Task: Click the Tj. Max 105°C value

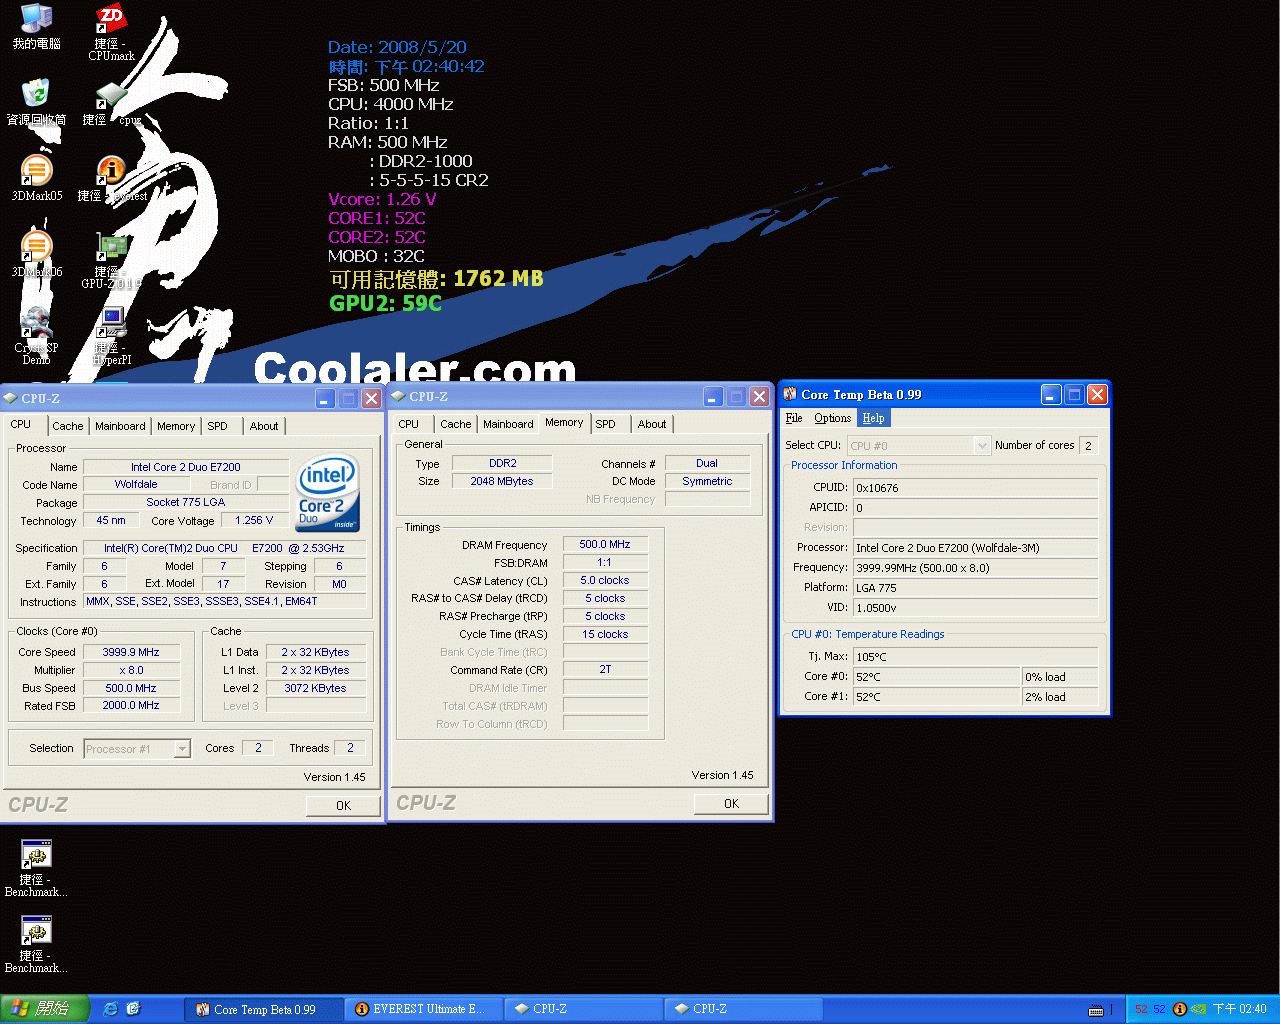Action: point(976,657)
